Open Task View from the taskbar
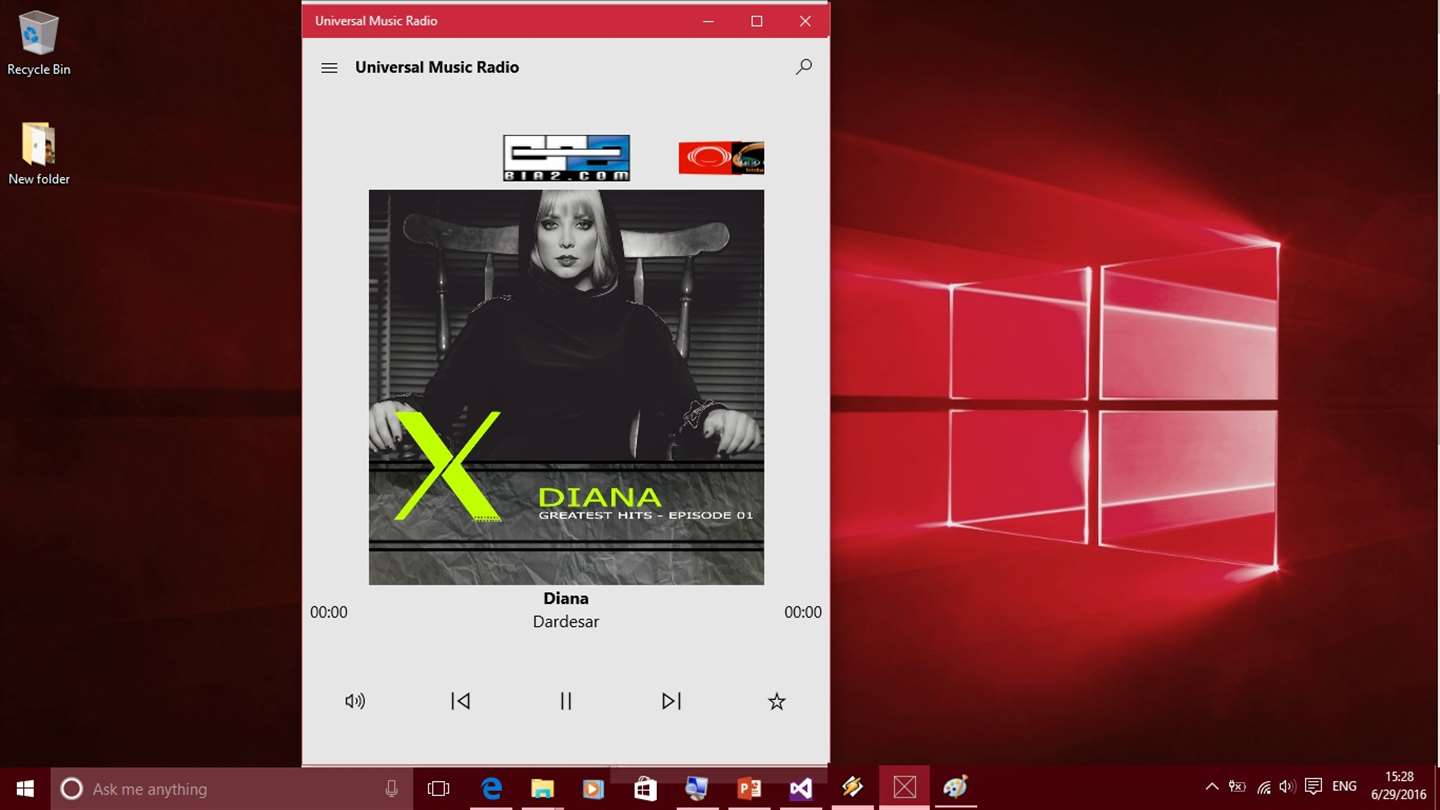 tap(438, 789)
